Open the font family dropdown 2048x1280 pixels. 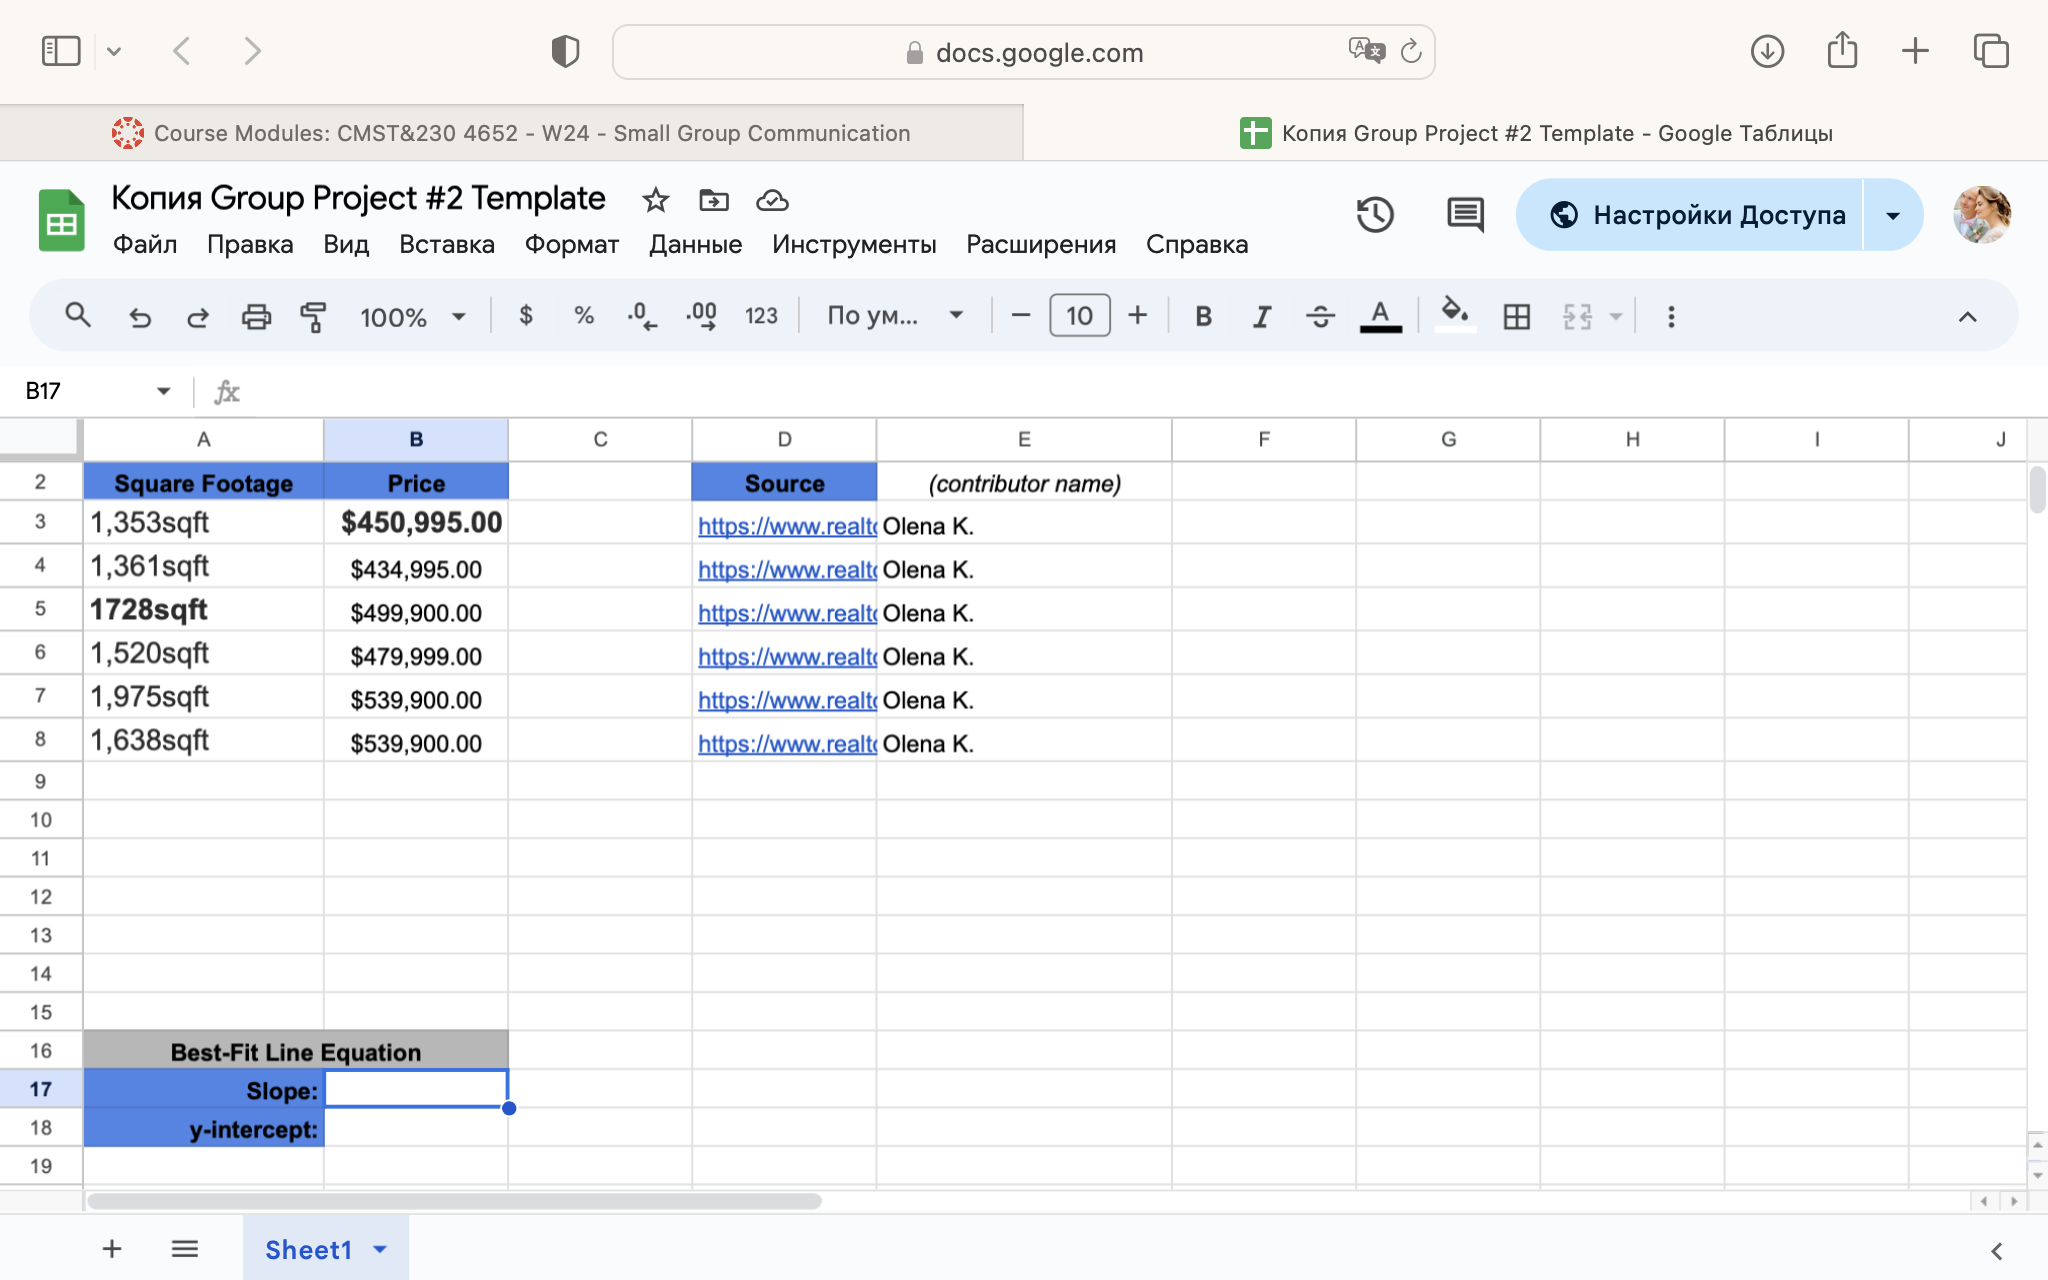(x=895, y=316)
